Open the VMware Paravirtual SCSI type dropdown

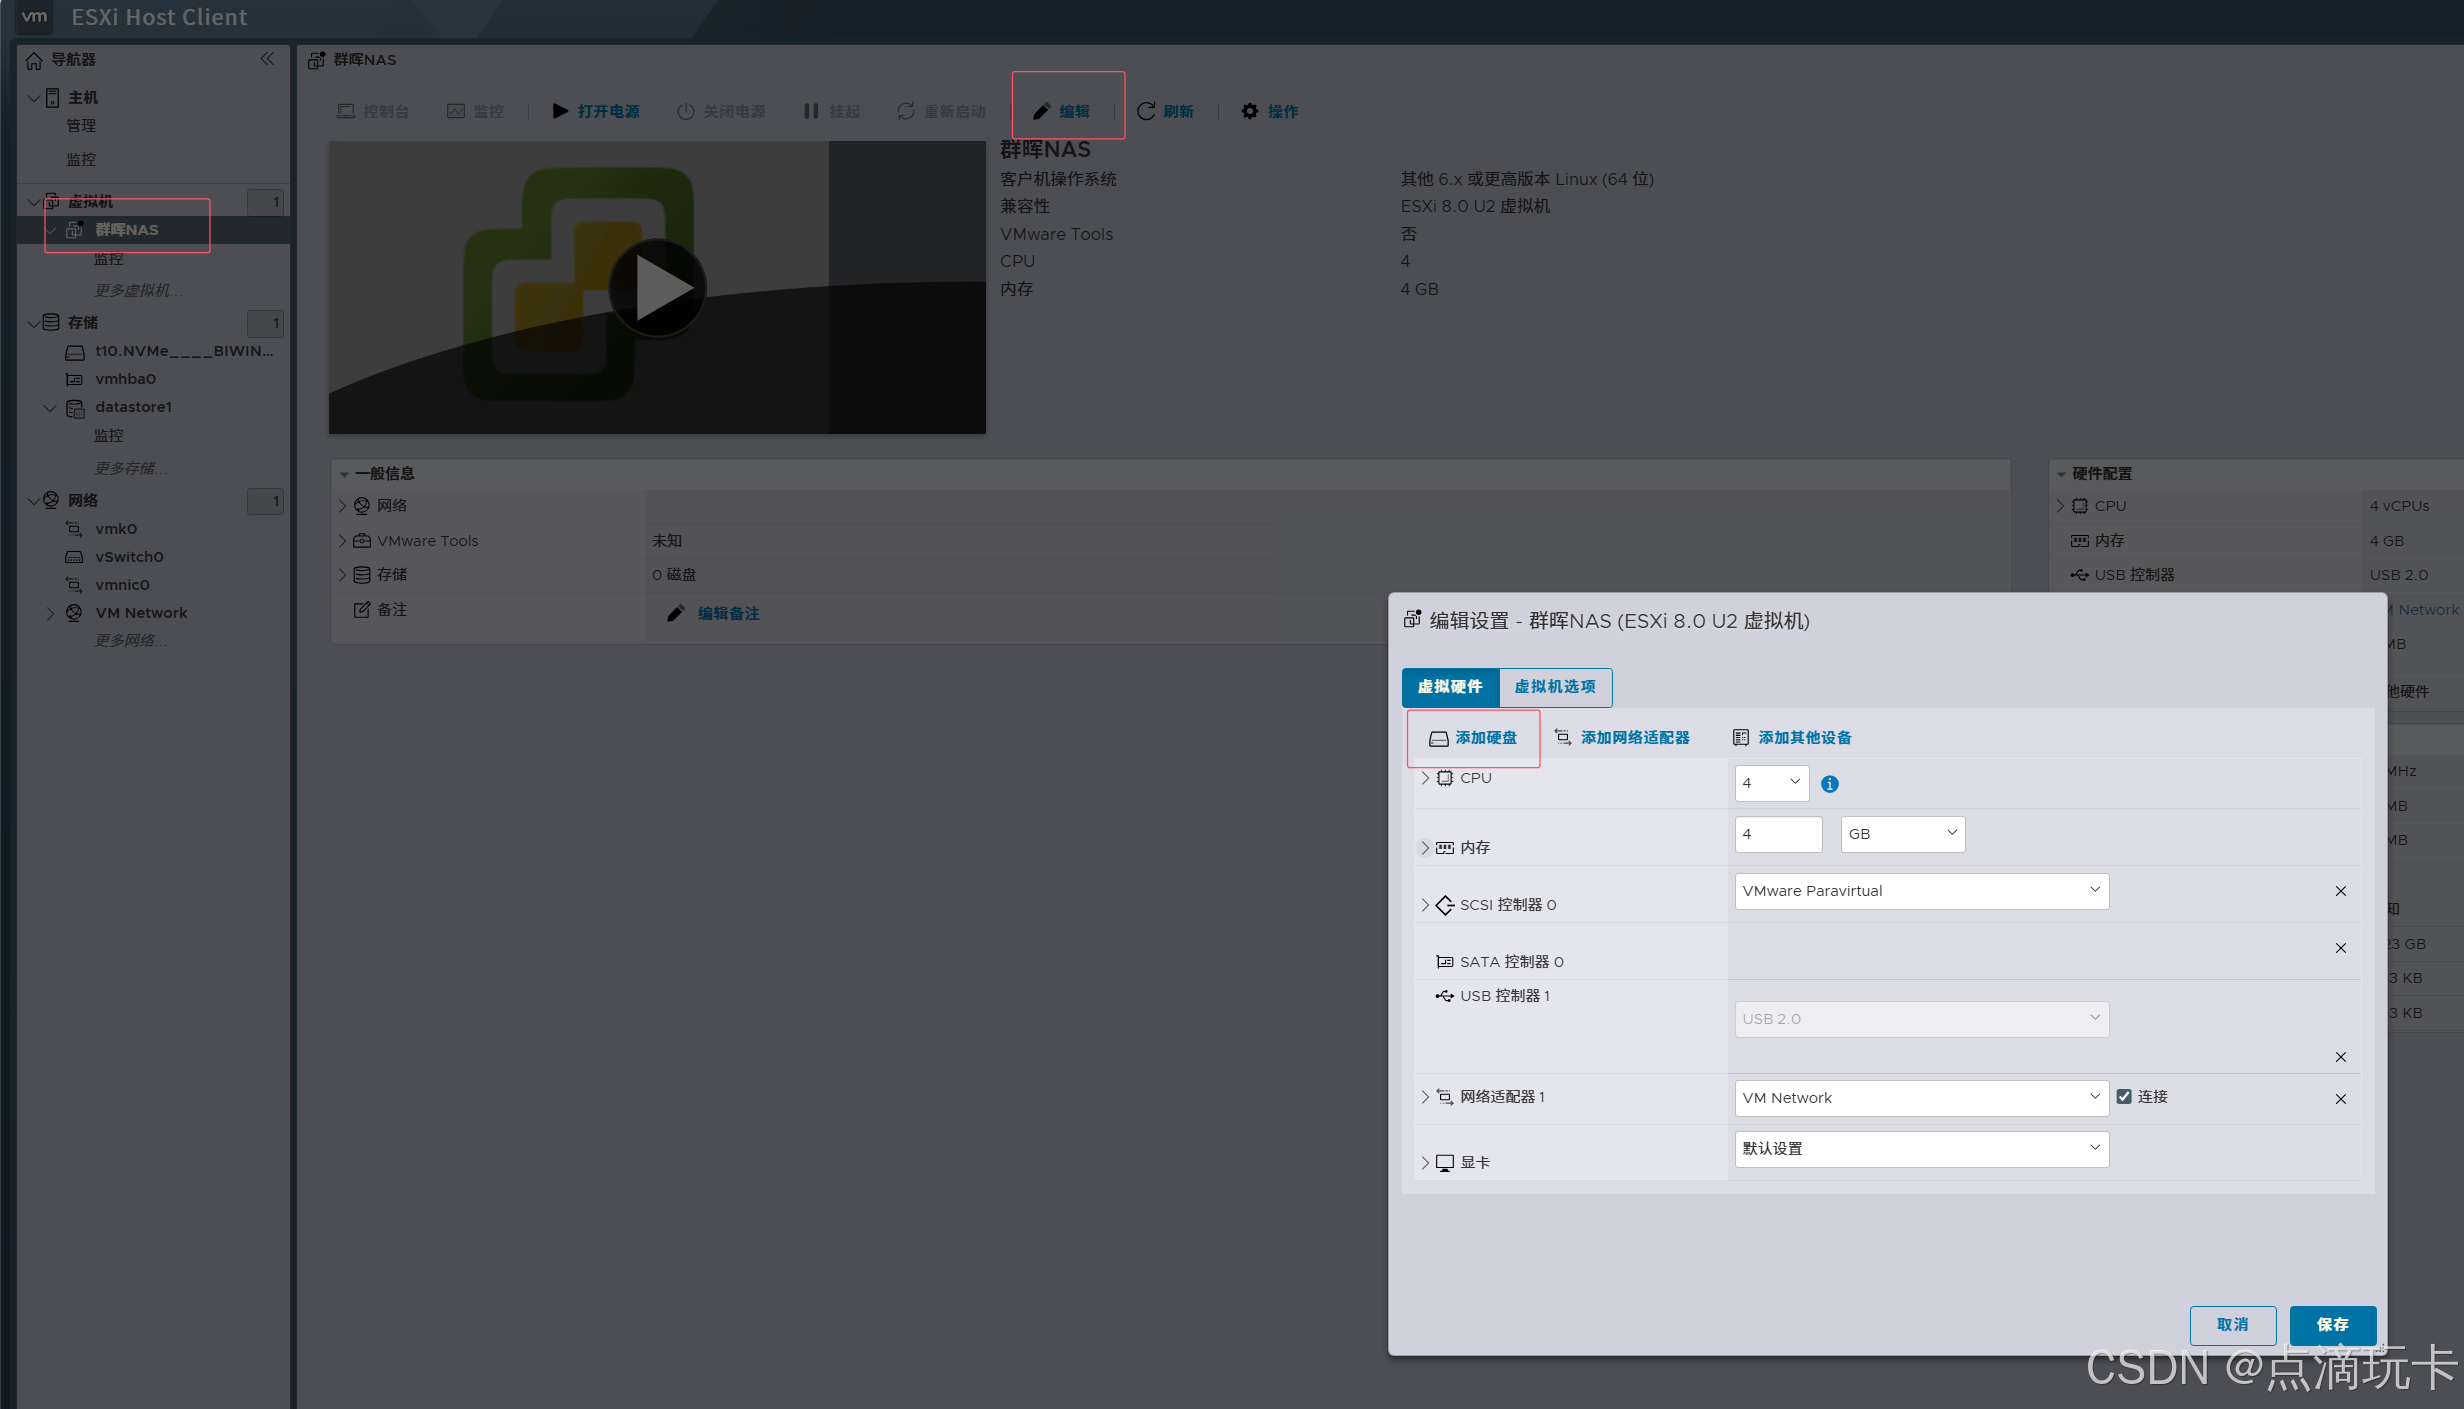1921,891
